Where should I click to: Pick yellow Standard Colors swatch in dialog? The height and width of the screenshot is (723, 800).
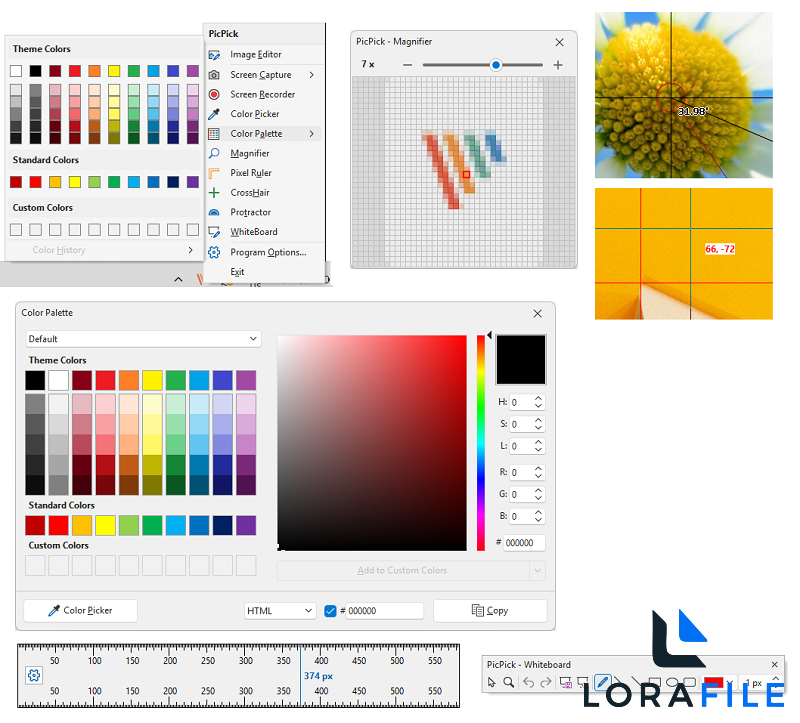tap(106, 526)
